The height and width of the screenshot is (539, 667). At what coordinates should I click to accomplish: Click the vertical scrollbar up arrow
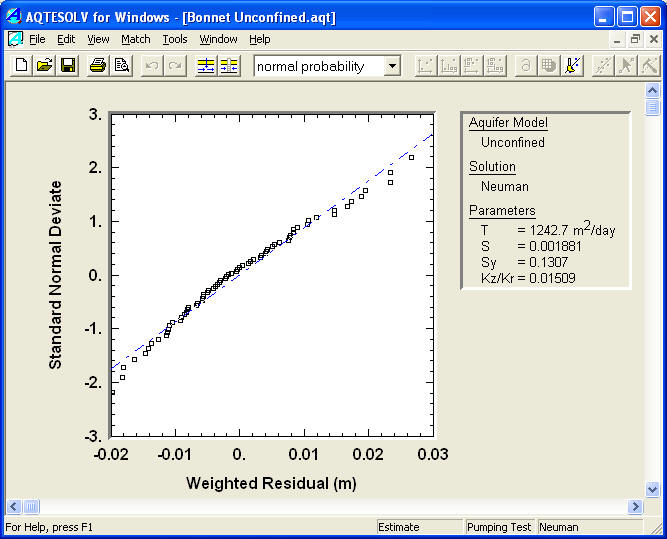652,90
